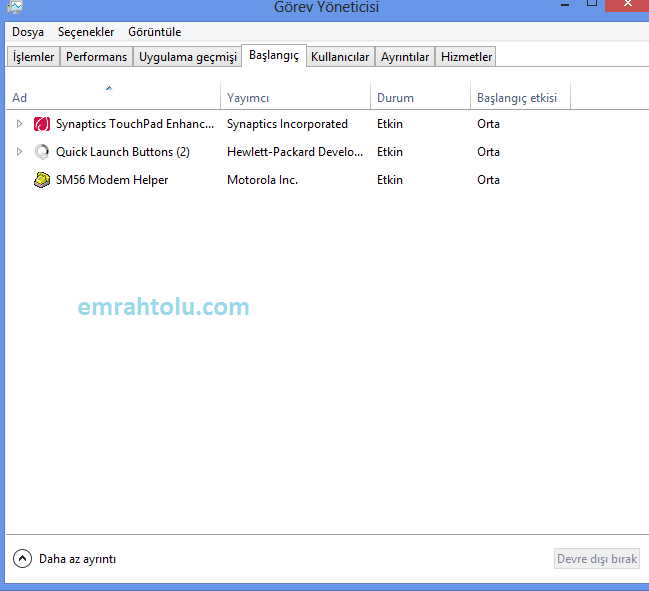
Task: Maximize the Görev Yöneticisi window
Action: pos(592,3)
